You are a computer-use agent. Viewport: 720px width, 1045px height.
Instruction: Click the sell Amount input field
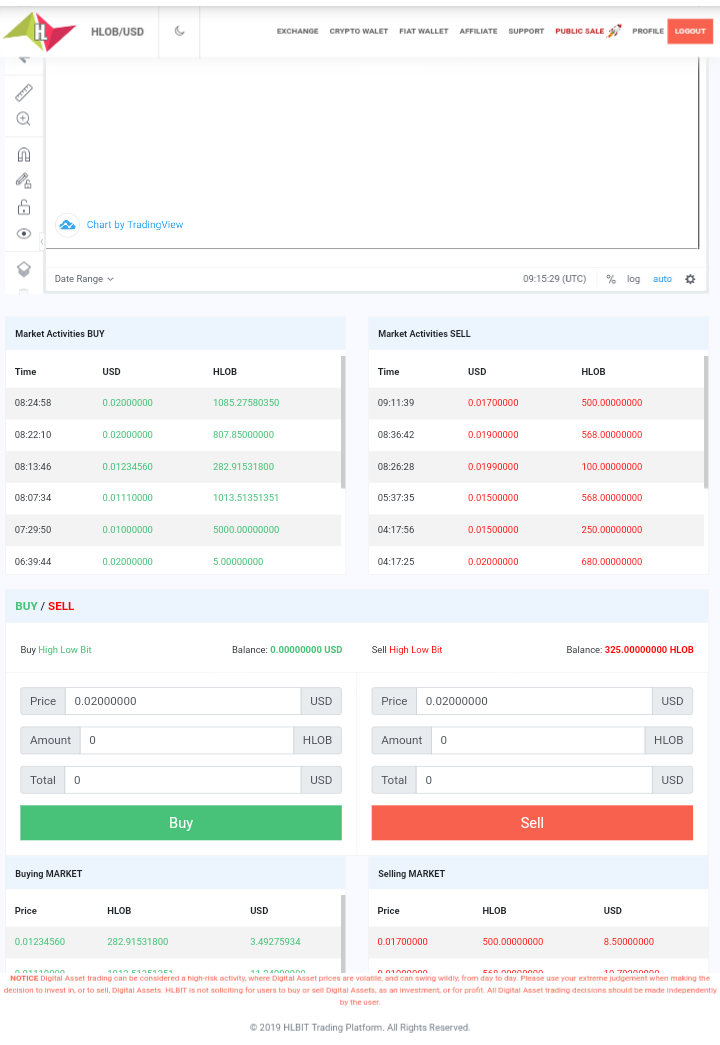[538, 740]
